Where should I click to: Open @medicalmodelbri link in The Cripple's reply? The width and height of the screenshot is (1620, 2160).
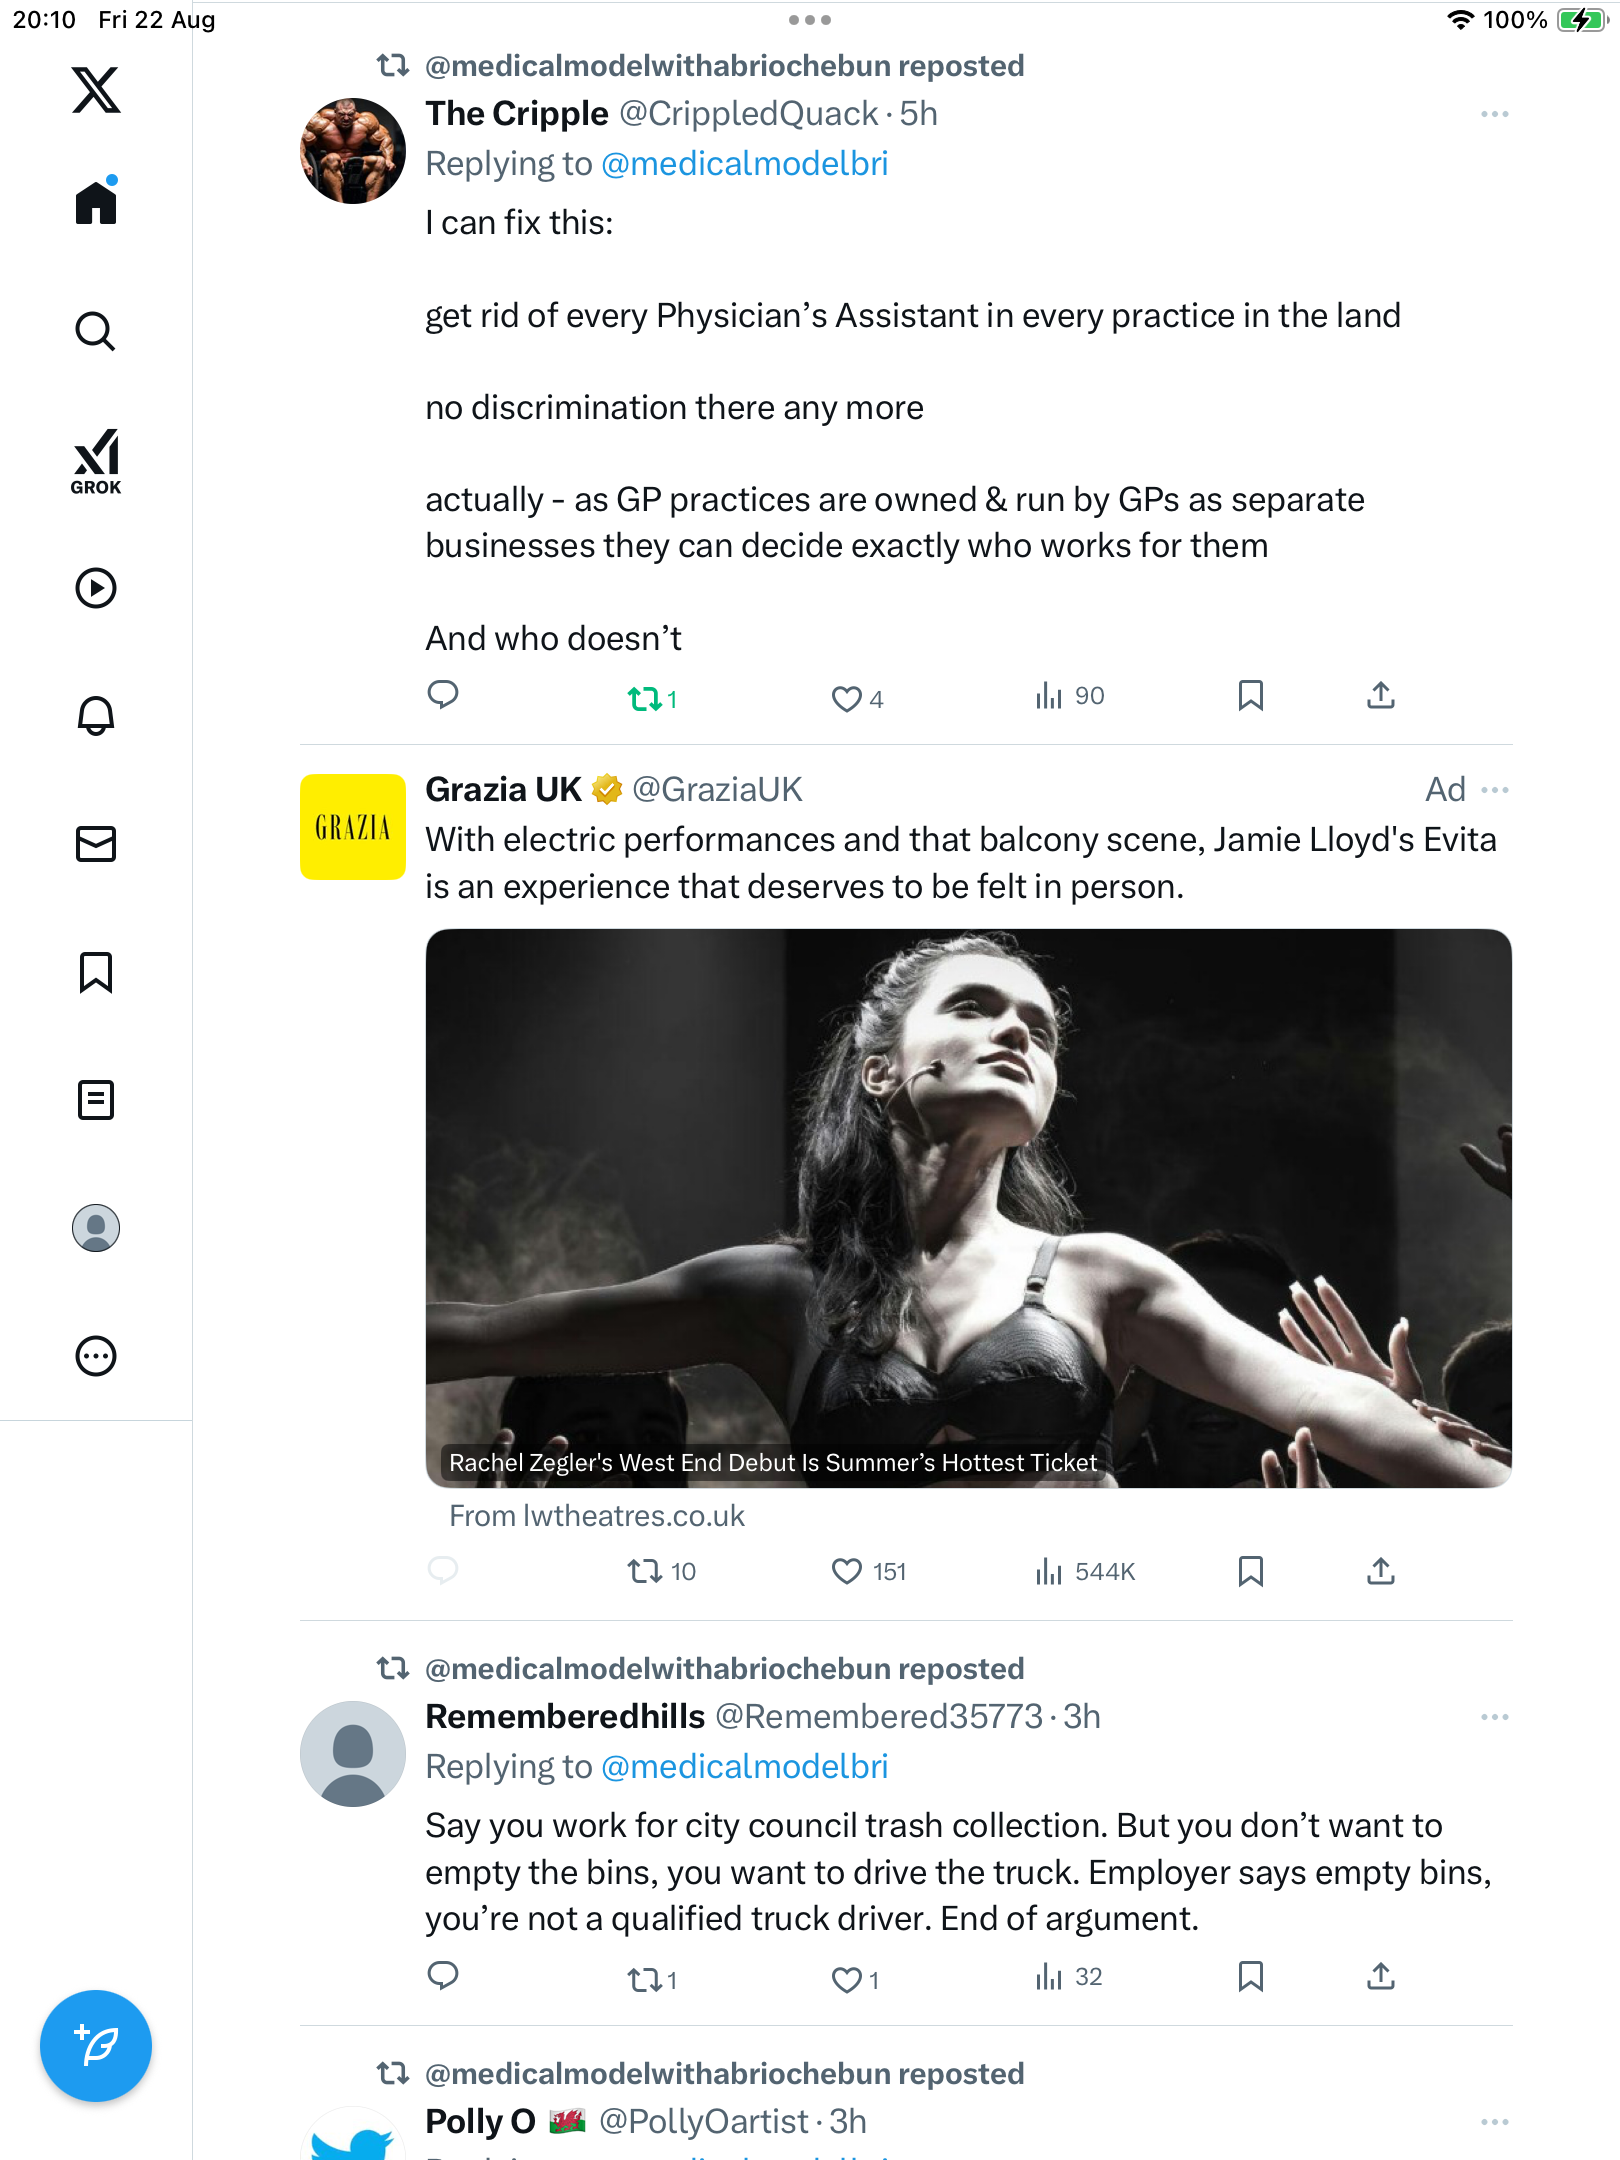(x=744, y=164)
